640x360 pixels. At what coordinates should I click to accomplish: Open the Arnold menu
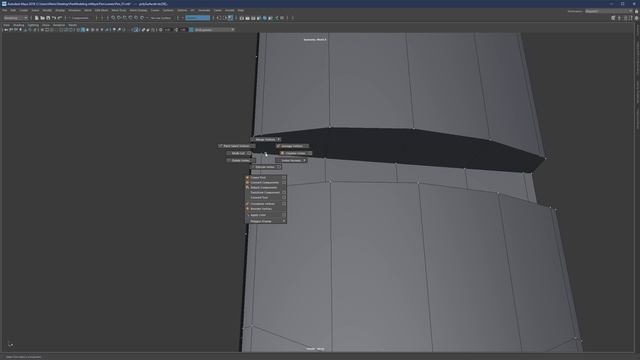pos(230,10)
